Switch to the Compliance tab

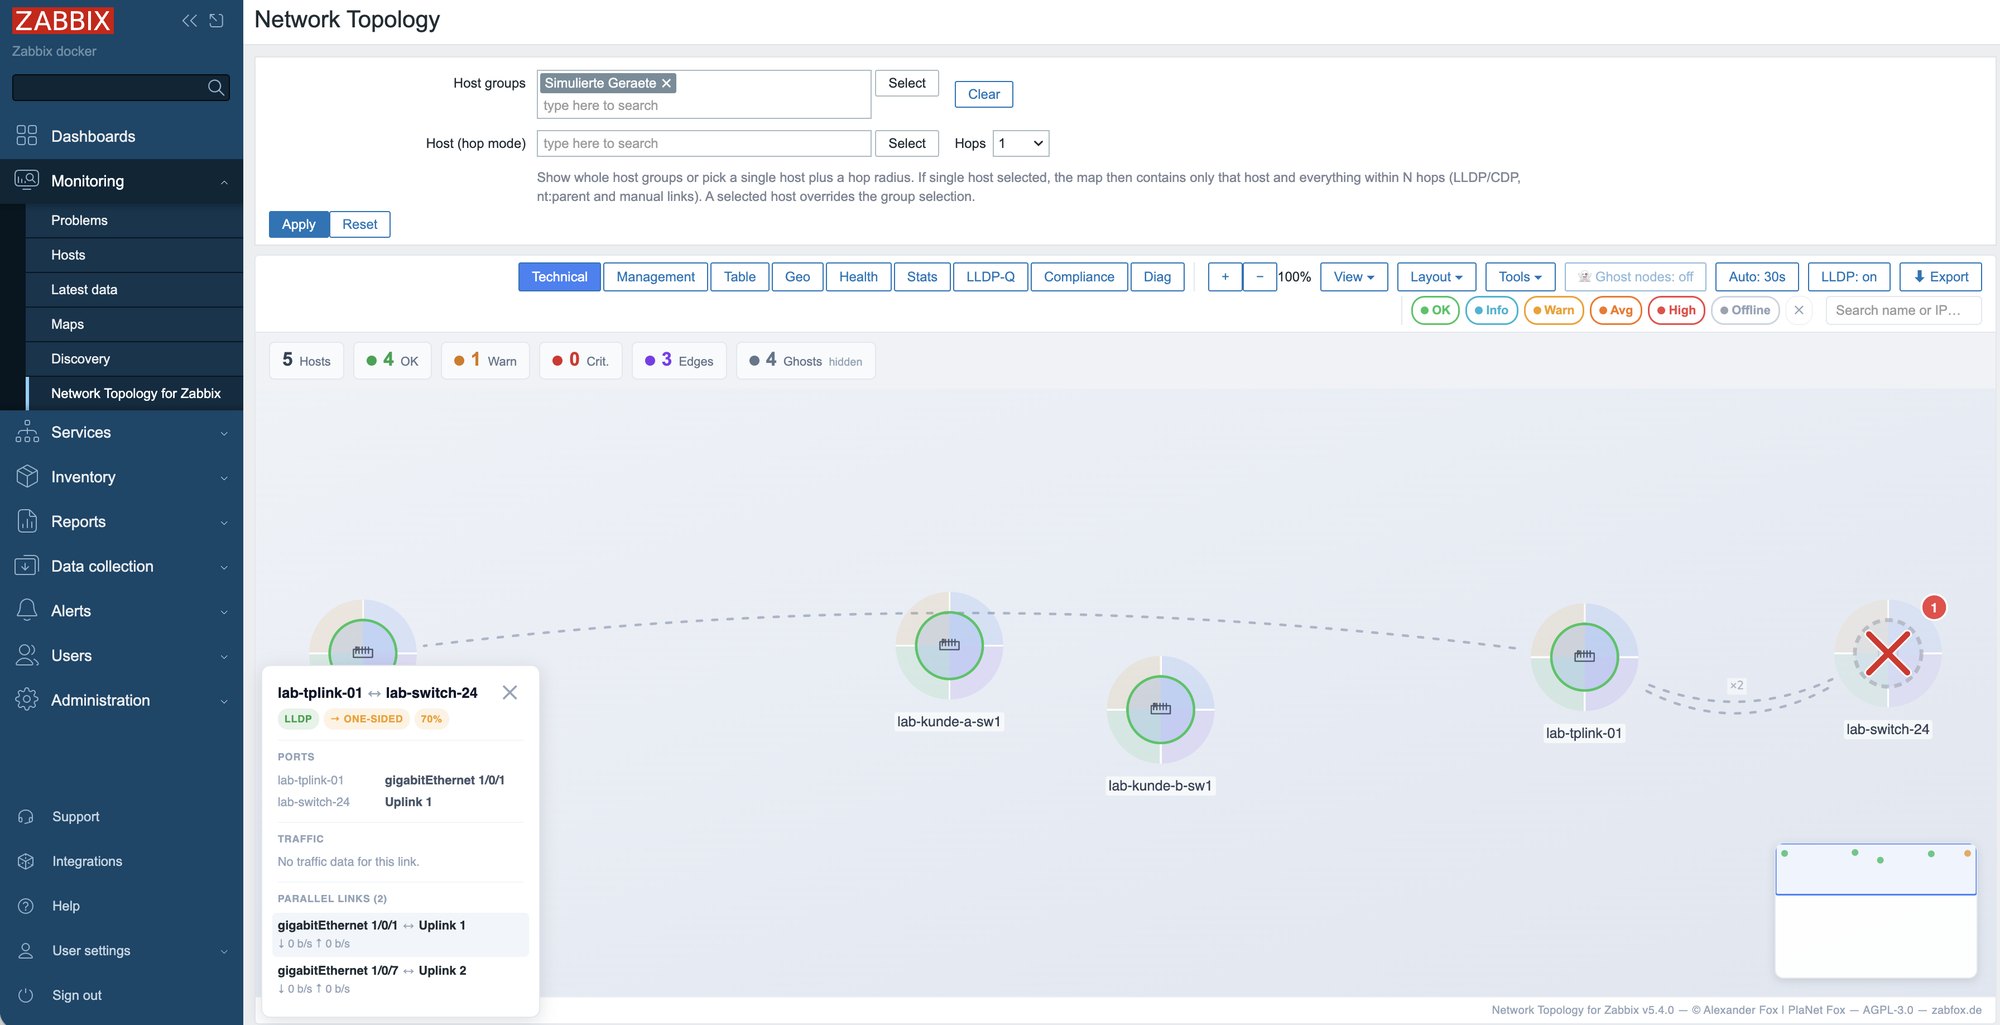coord(1079,277)
